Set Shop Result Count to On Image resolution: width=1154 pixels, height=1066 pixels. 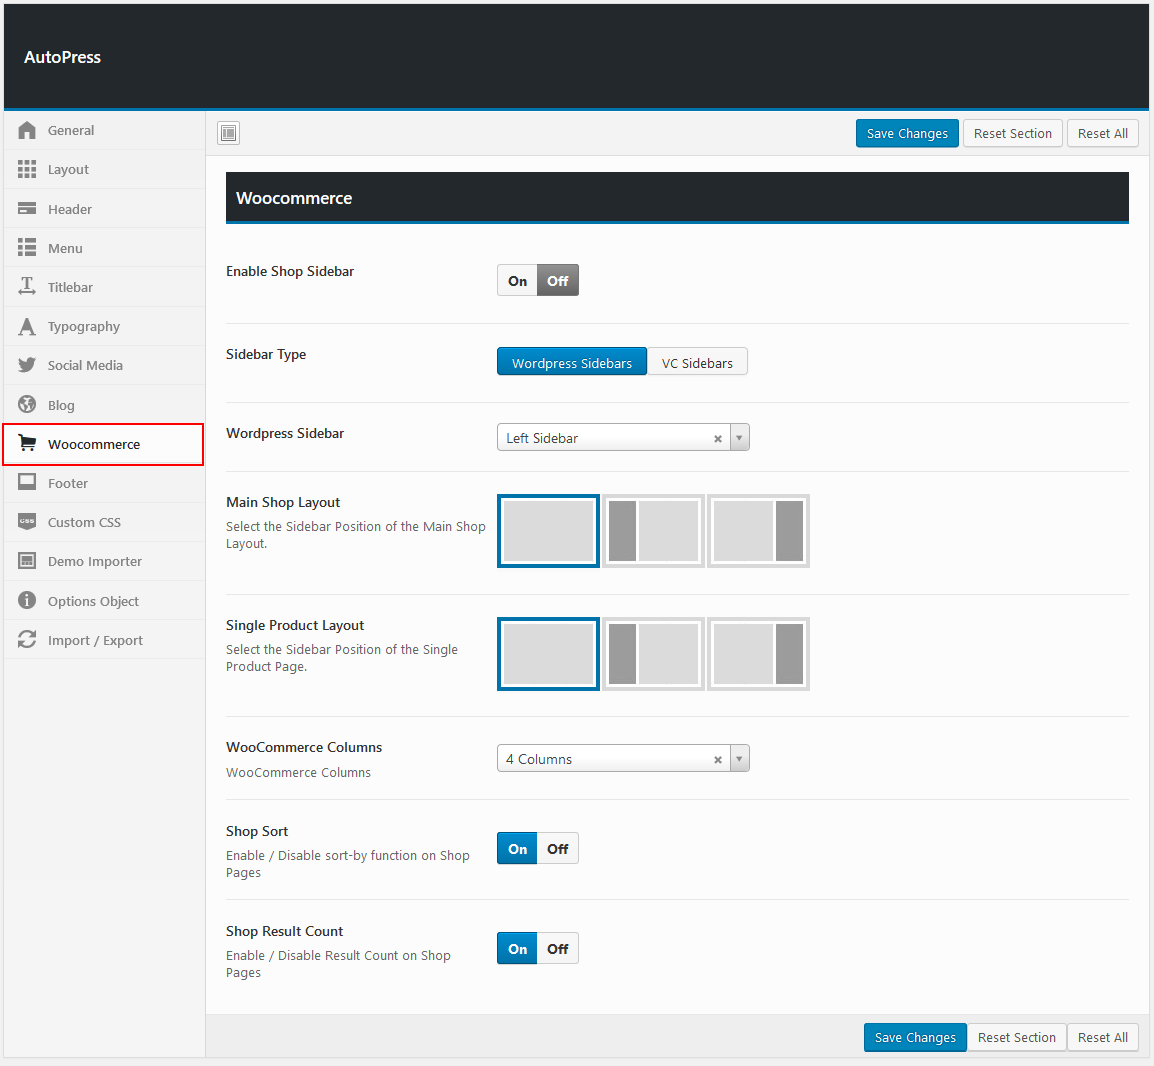[x=517, y=949]
